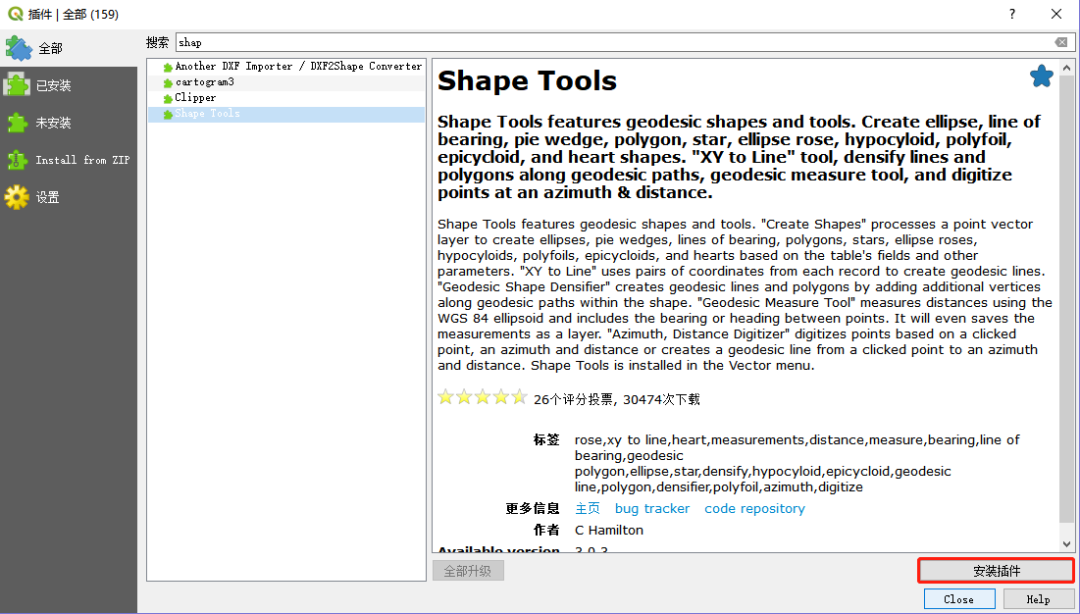This screenshot has width=1080, height=614.
Task: Click the Install from ZIP puzzle icon
Action: (17, 160)
